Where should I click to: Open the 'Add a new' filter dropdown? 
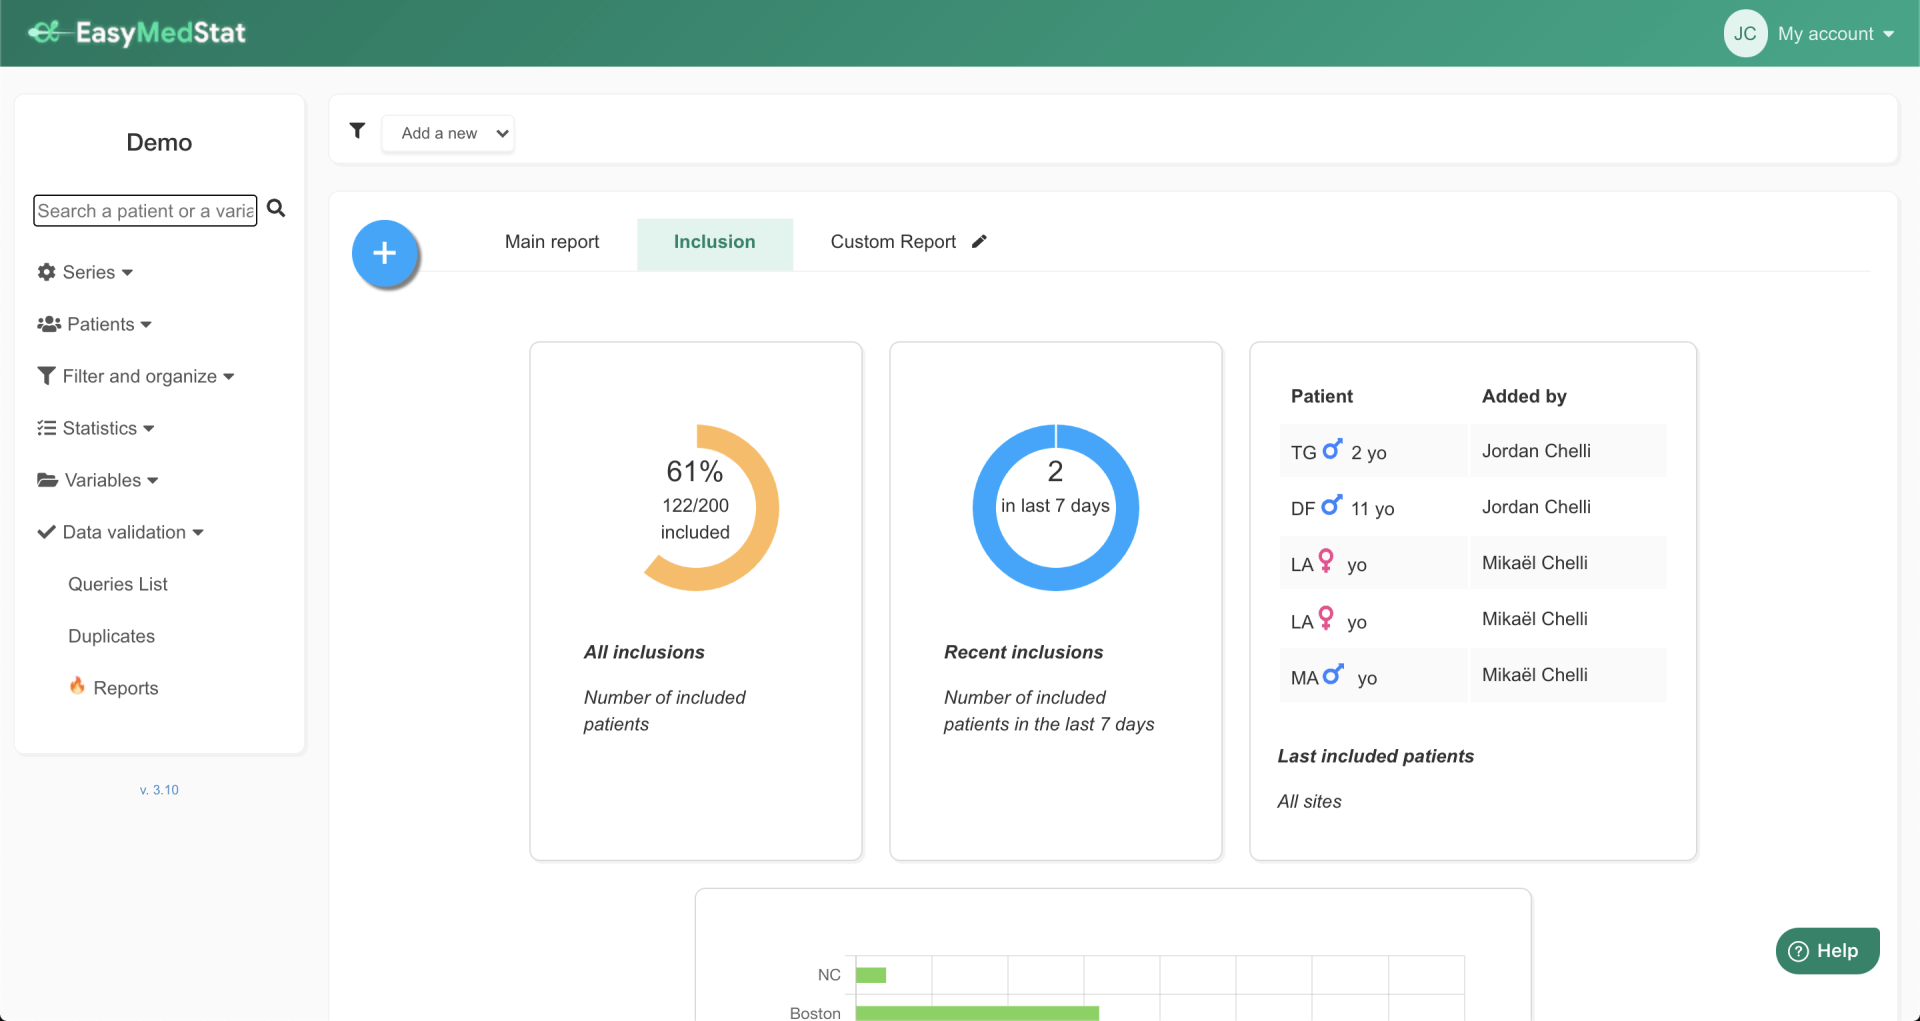point(448,133)
